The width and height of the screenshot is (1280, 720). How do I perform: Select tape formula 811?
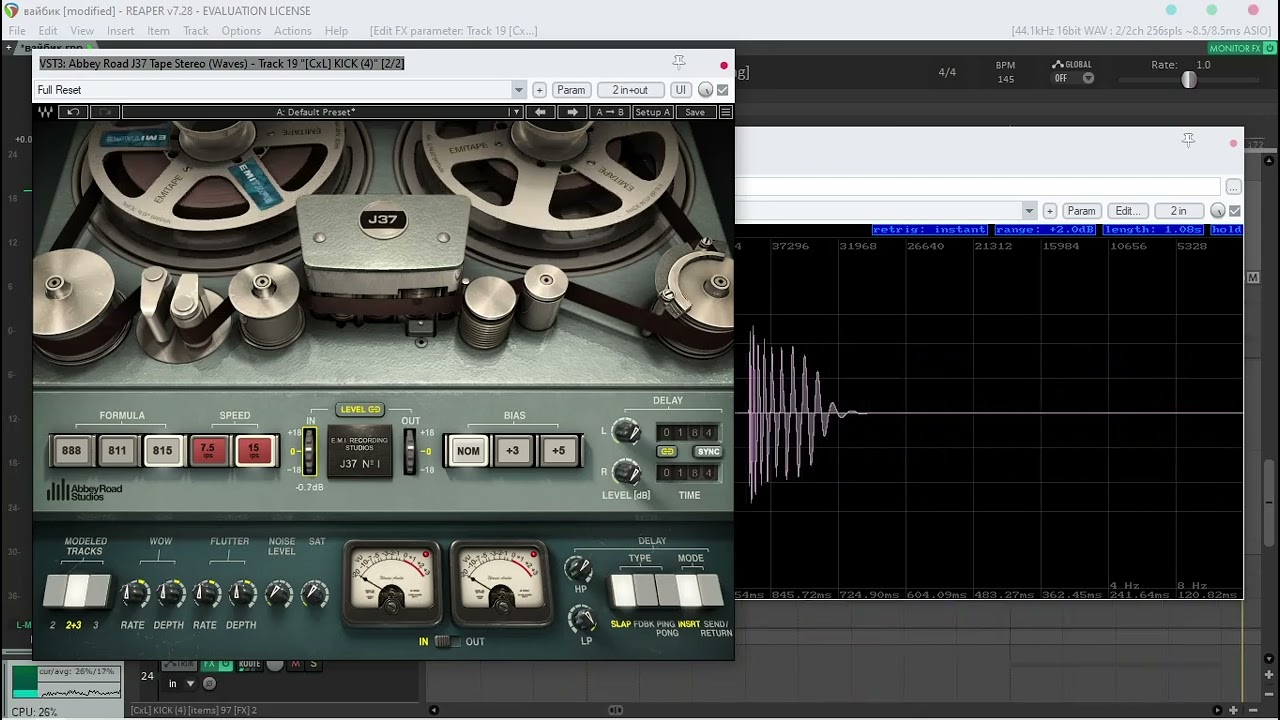tap(117, 451)
